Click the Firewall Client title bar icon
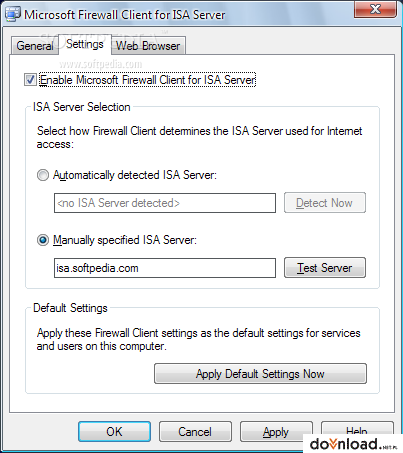 point(13,15)
